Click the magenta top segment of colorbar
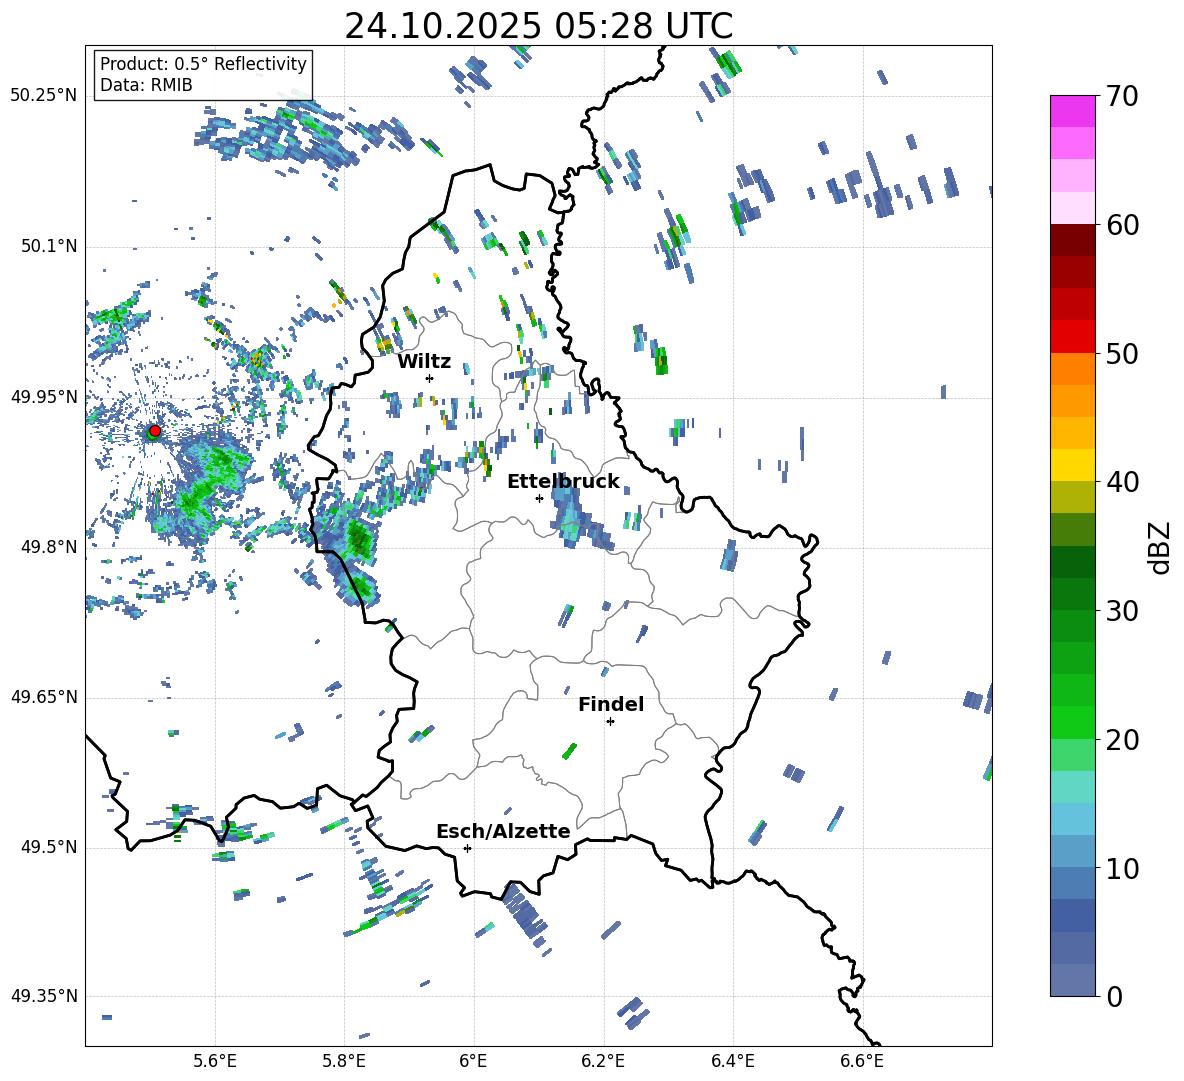 coord(1073,111)
